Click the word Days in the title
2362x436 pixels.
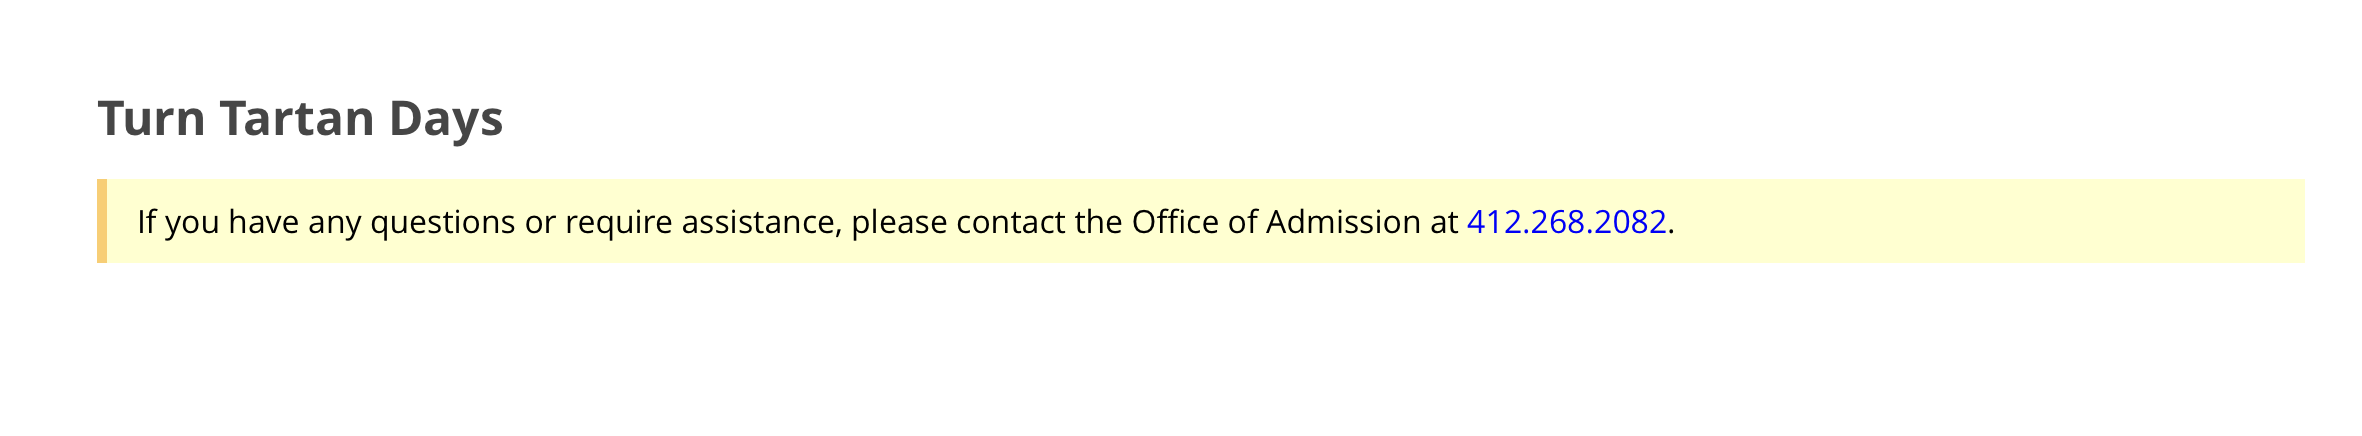click(x=446, y=120)
